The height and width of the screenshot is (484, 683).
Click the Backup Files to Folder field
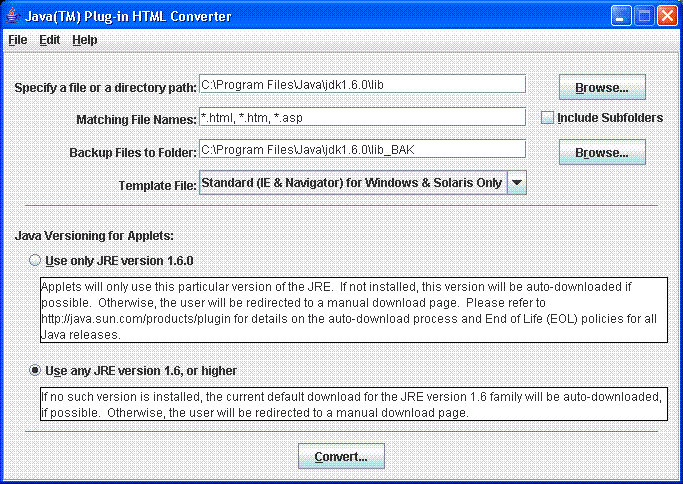click(362, 150)
